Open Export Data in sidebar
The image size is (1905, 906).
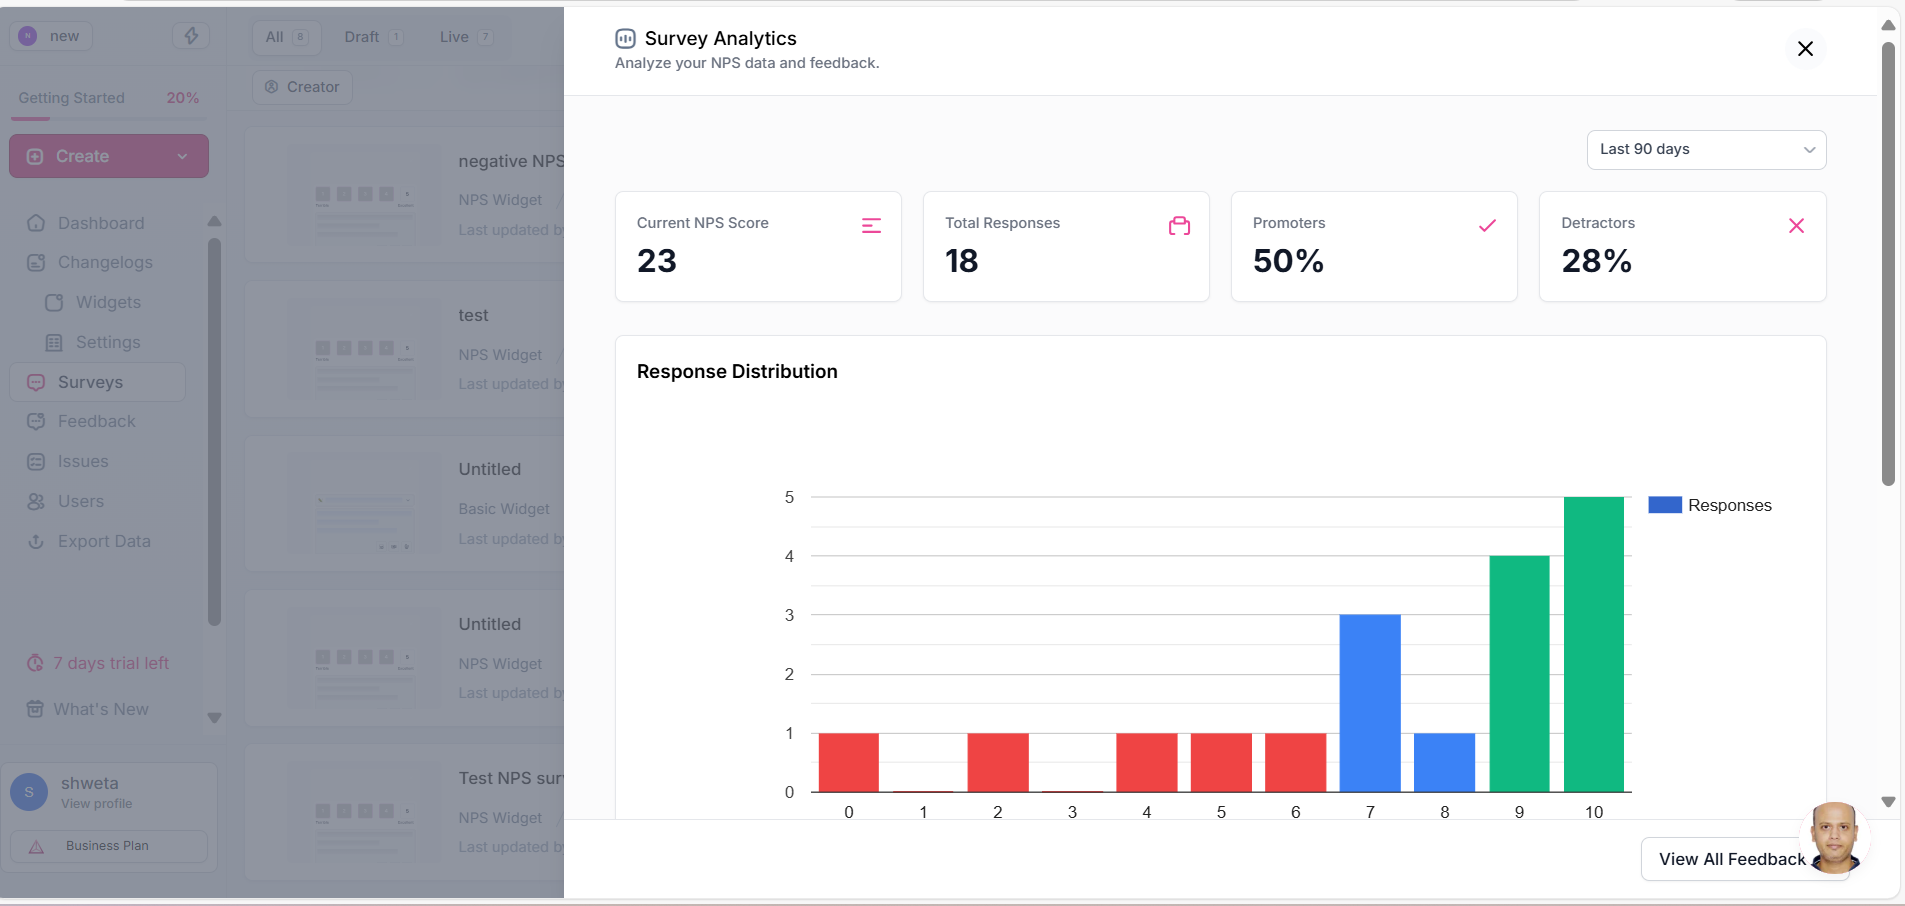103,541
